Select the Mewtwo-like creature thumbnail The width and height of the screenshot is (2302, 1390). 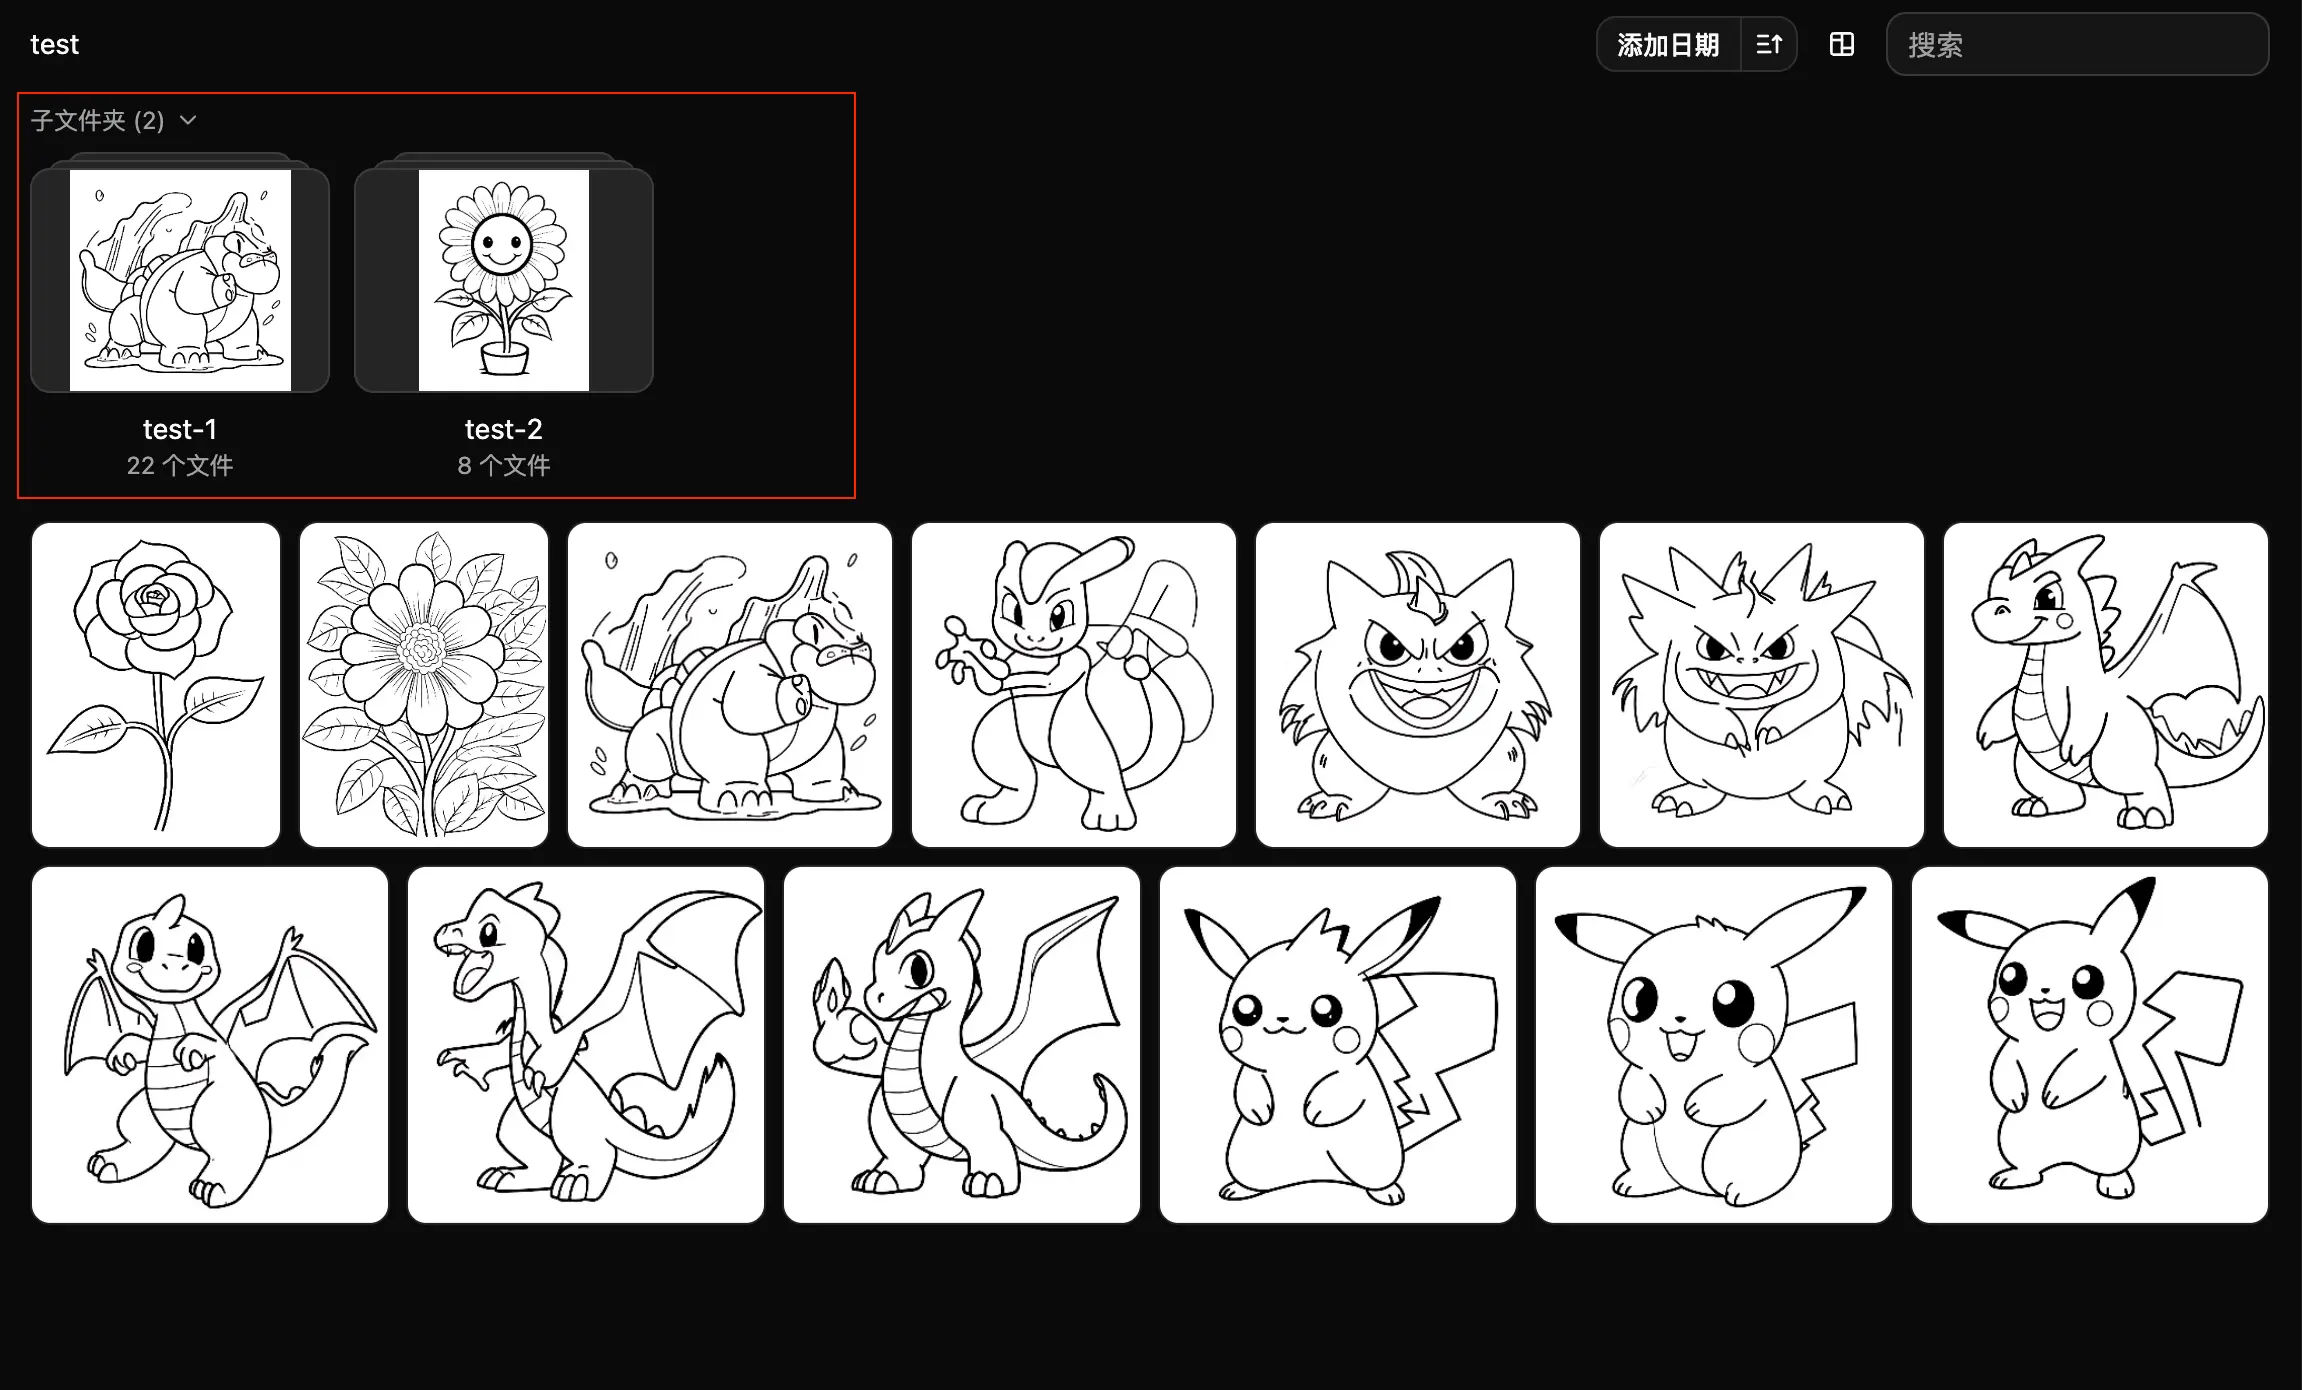1074,685
